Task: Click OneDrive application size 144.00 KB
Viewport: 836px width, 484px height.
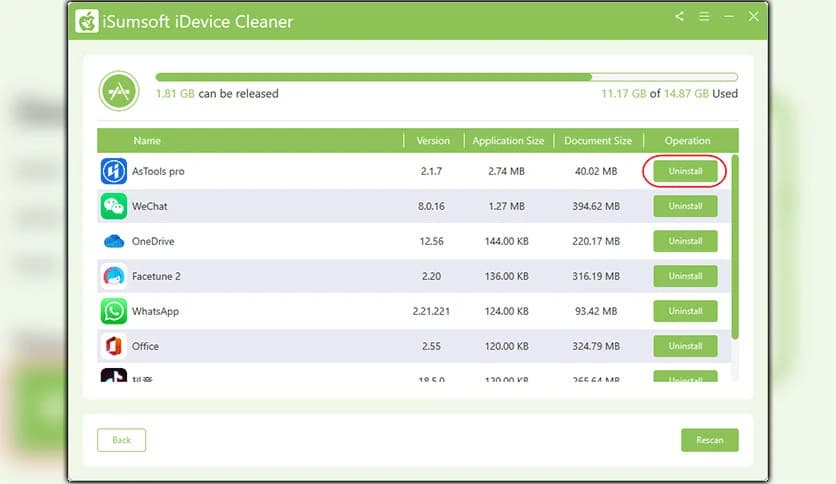Action: 507,241
